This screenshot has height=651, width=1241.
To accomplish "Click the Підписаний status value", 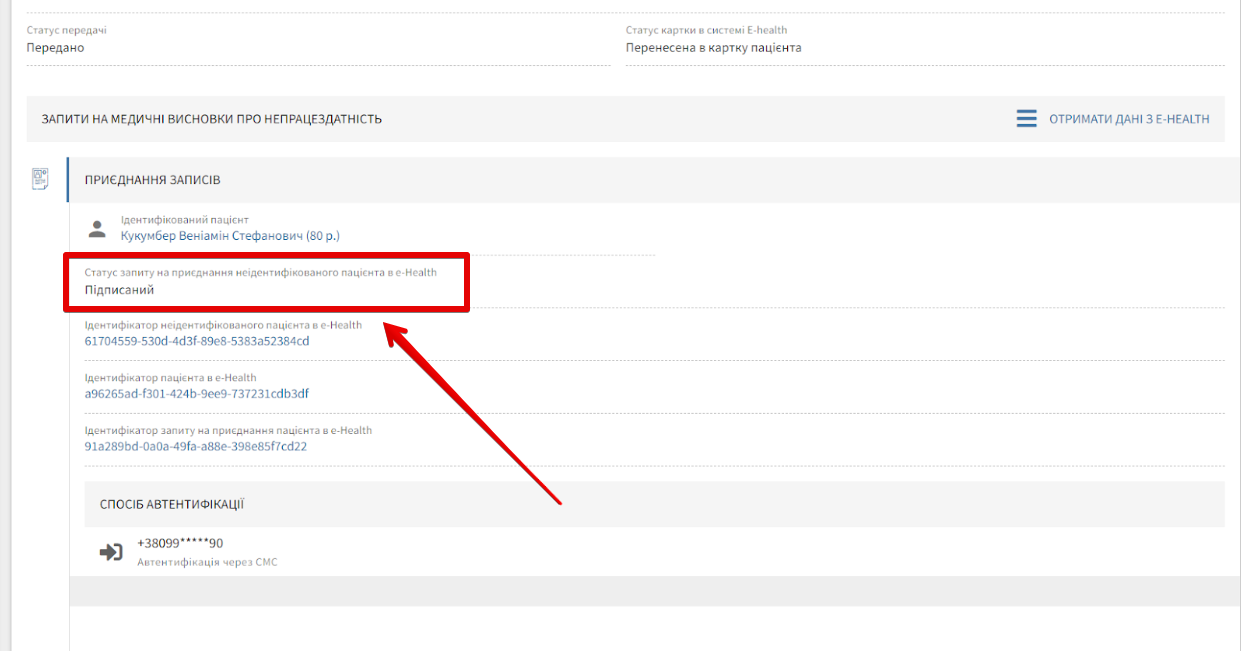I will (119, 290).
